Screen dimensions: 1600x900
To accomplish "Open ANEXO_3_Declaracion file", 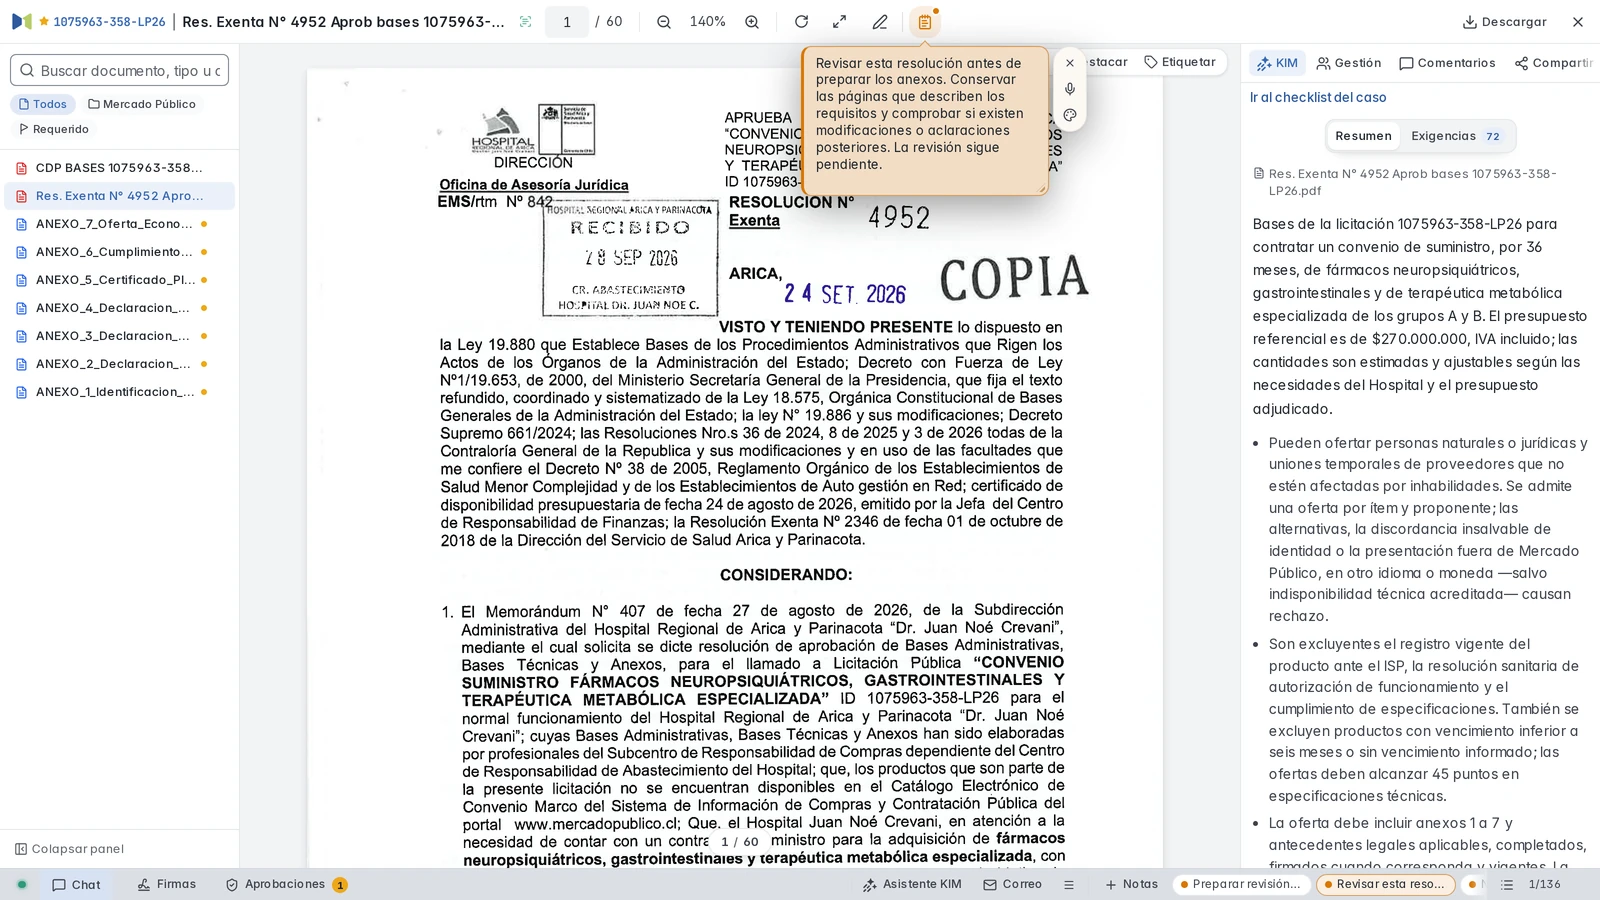I will coord(119,336).
